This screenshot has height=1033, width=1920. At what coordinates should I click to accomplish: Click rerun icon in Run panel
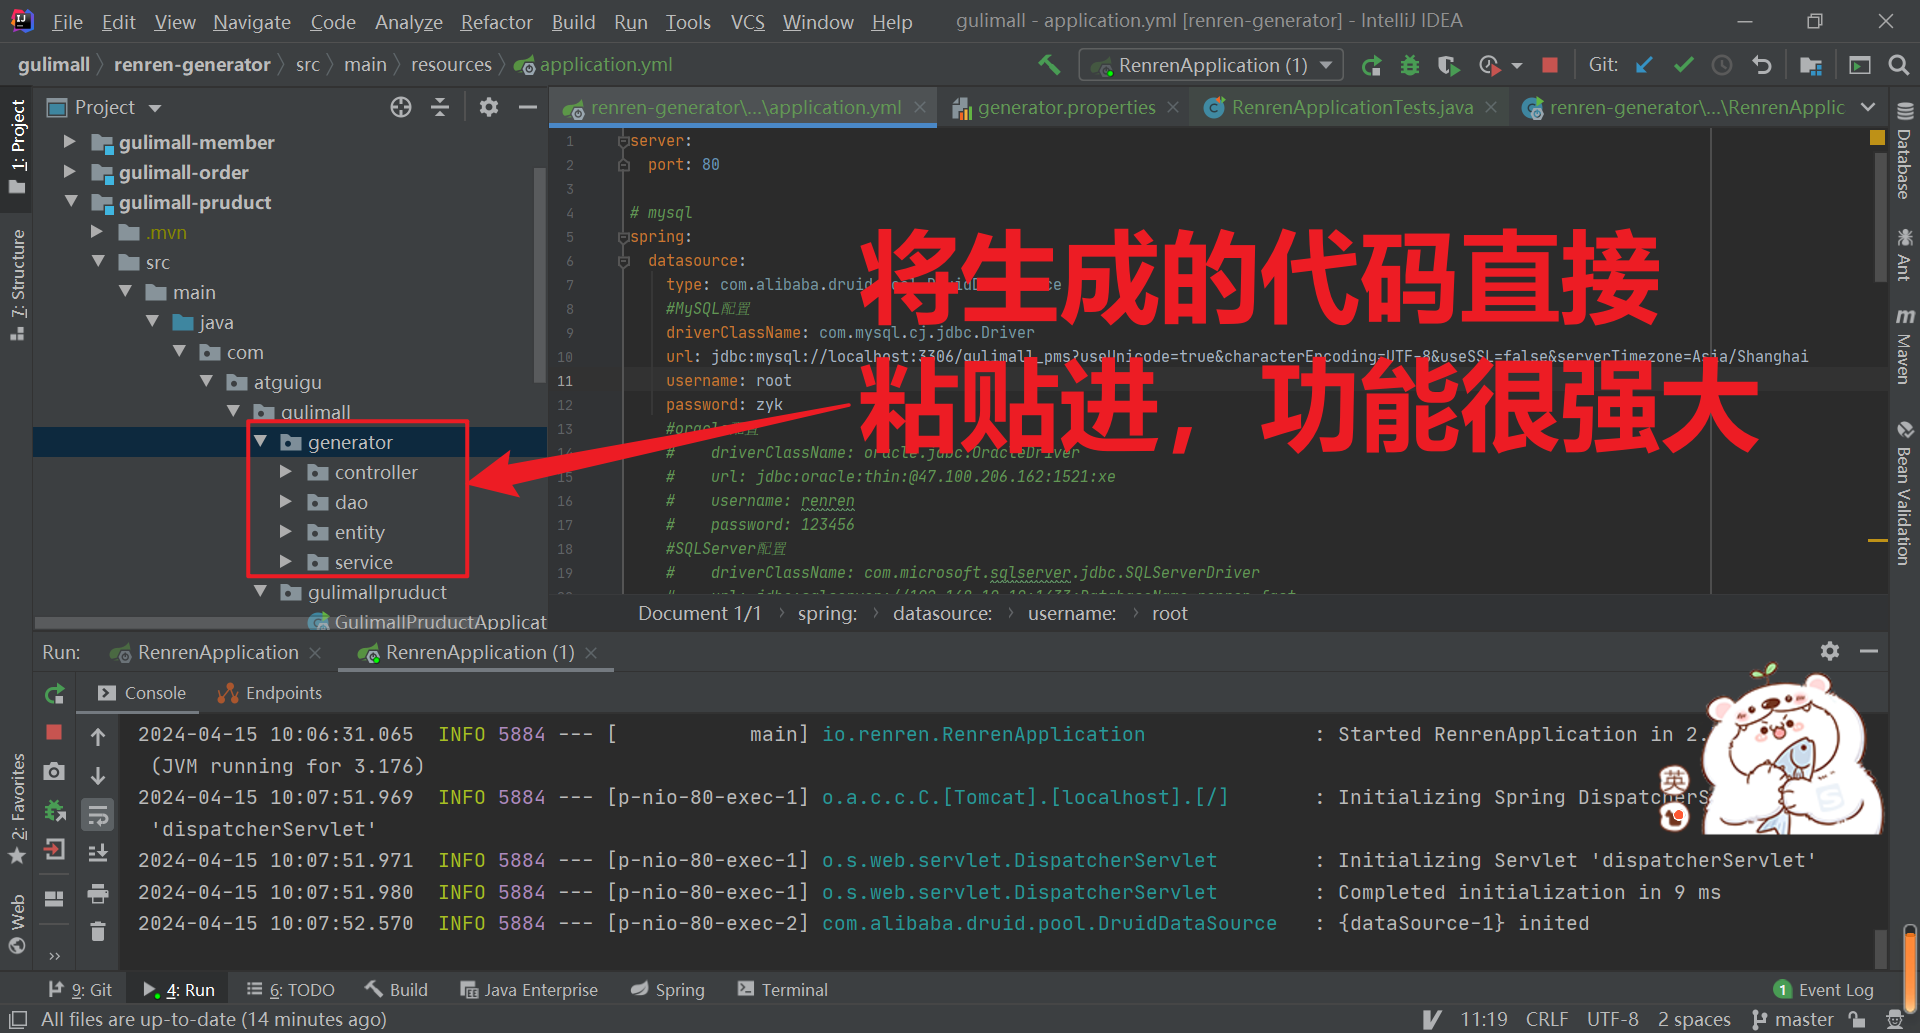pos(55,693)
